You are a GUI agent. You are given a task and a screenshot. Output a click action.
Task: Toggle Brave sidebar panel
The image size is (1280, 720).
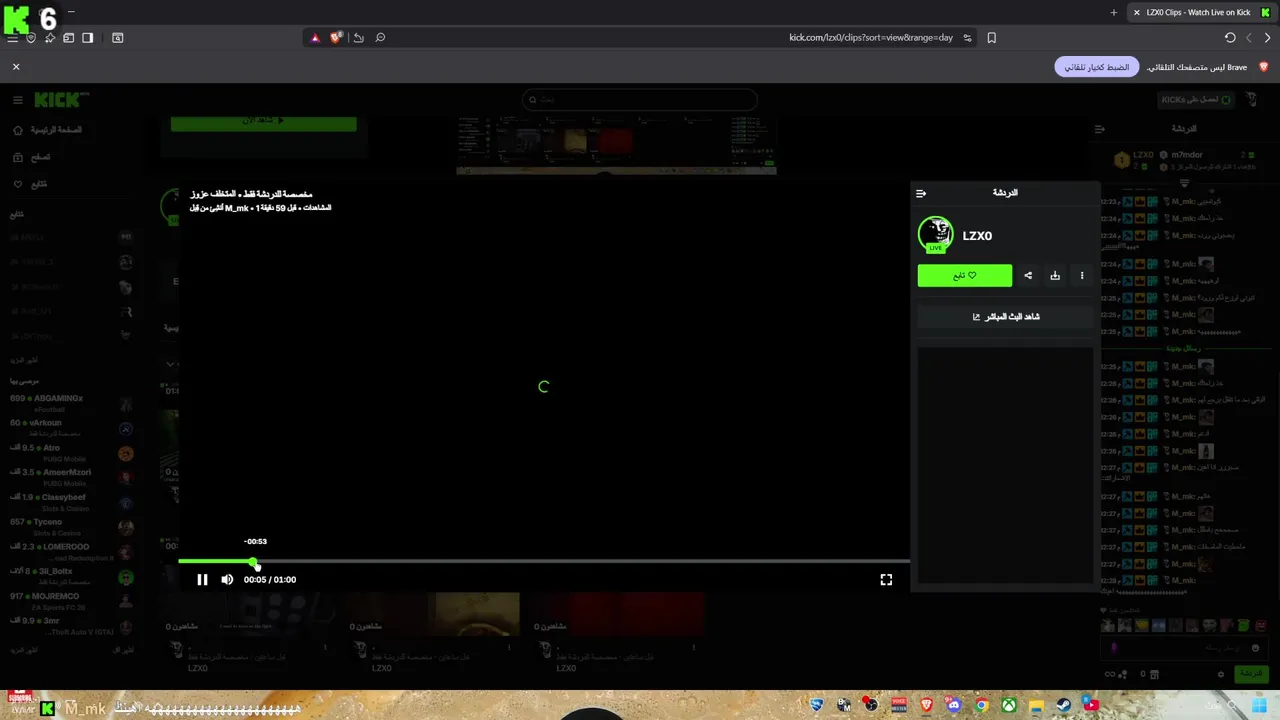(x=87, y=38)
